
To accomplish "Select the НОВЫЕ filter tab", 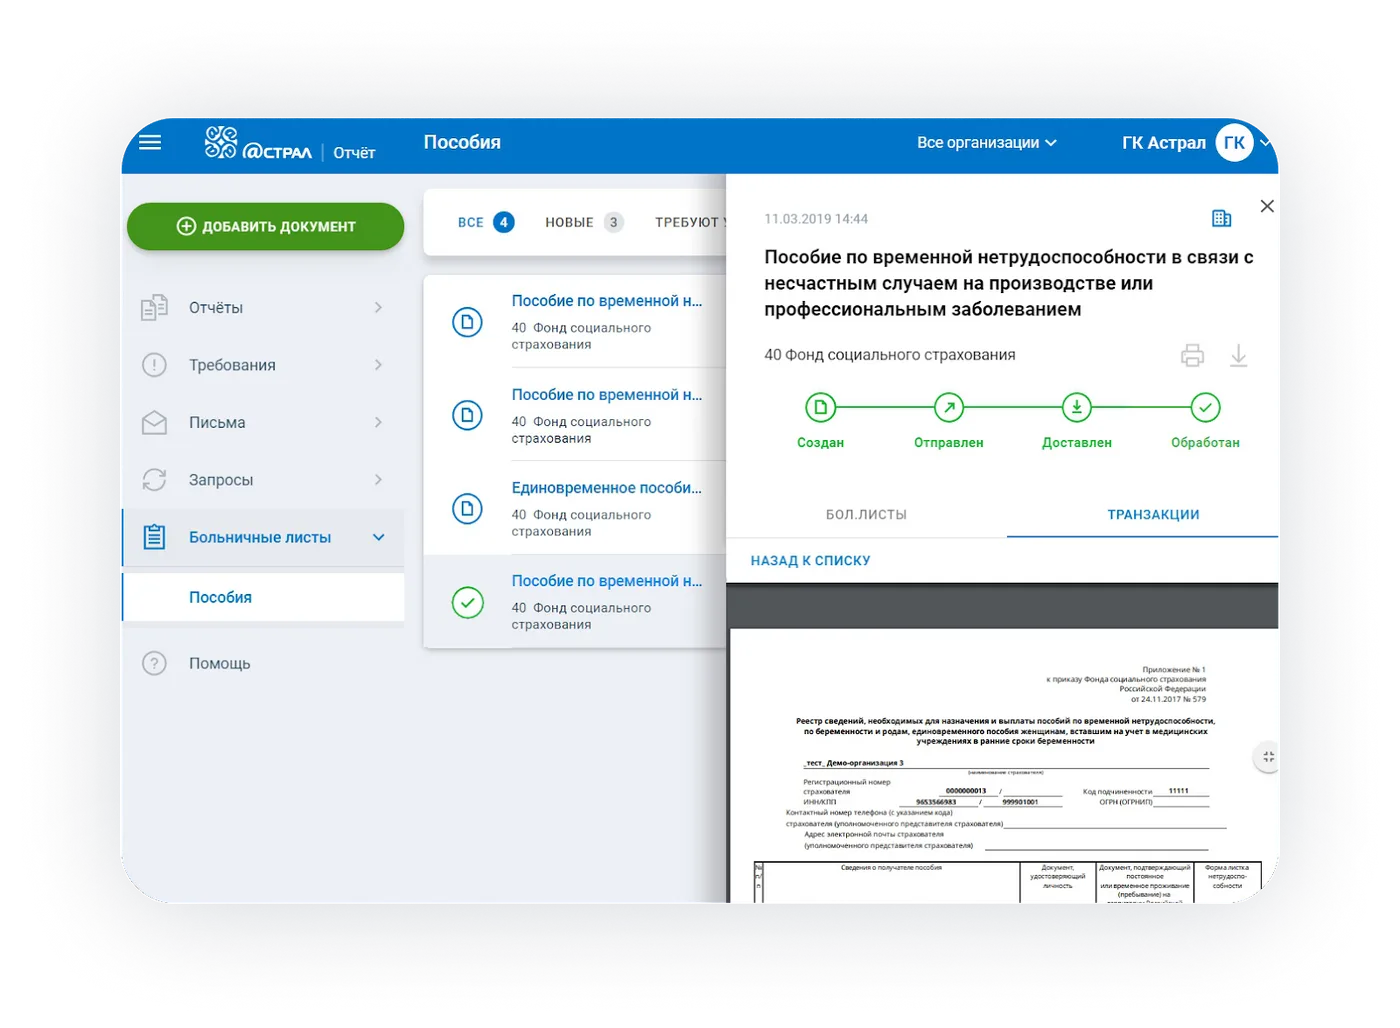I will click(x=584, y=222).
